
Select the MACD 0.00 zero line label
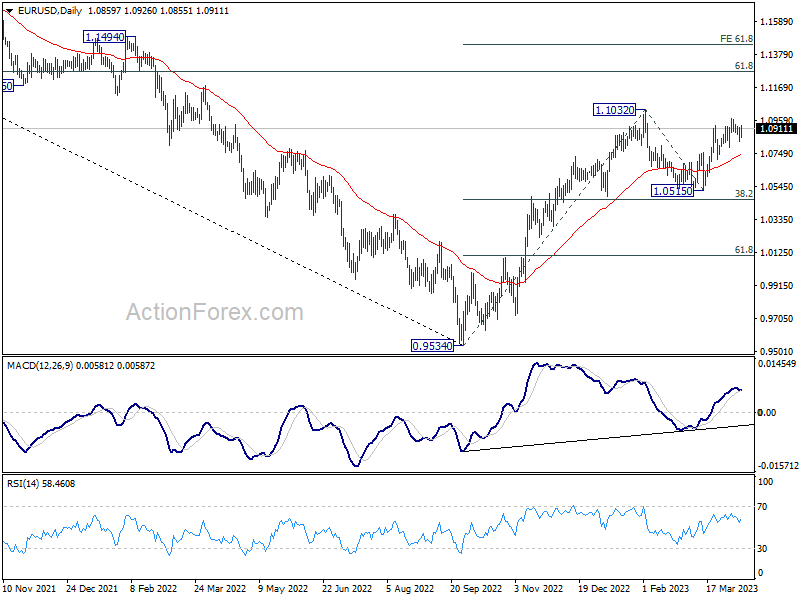click(767, 412)
